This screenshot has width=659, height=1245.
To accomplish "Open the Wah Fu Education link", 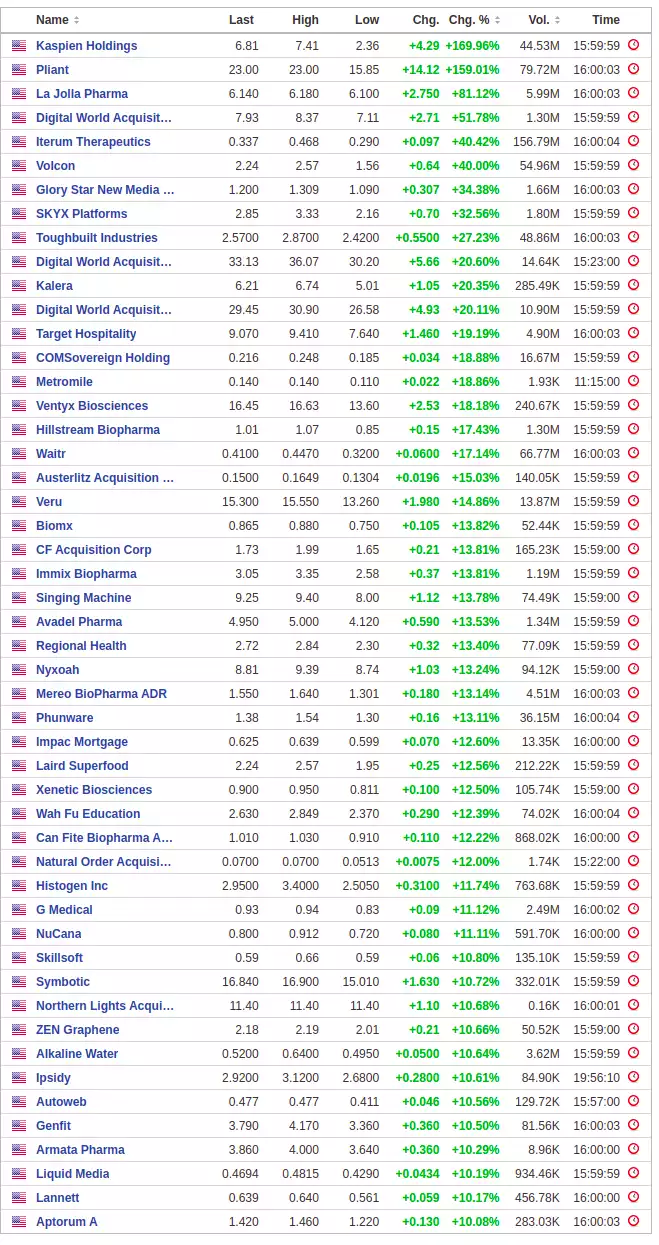I will point(88,814).
